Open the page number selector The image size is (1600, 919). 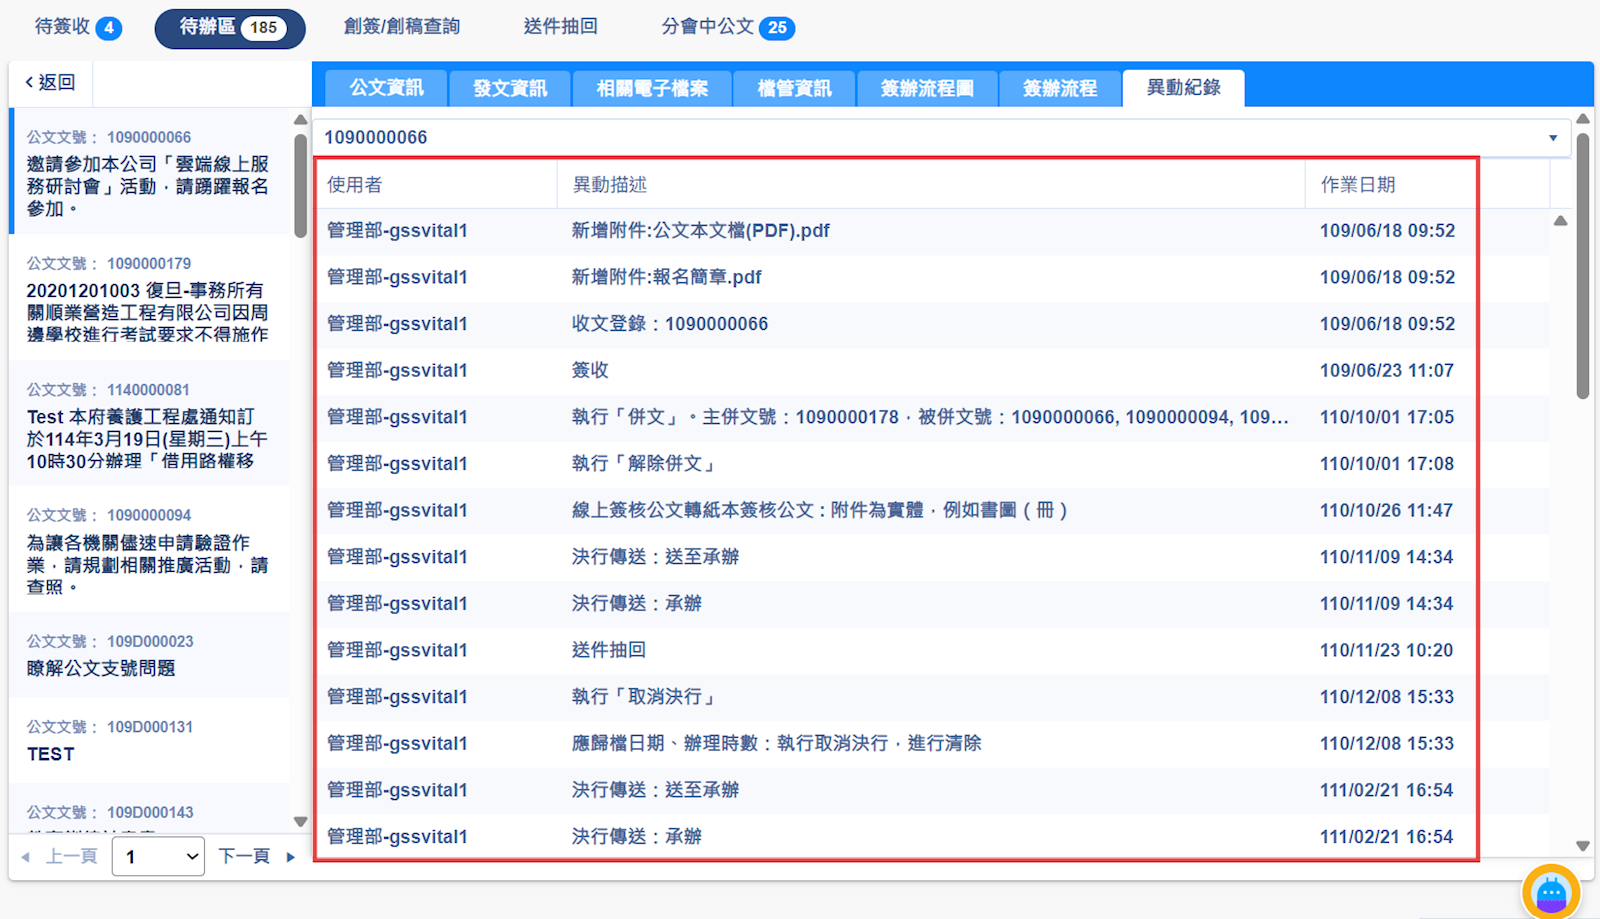click(158, 857)
